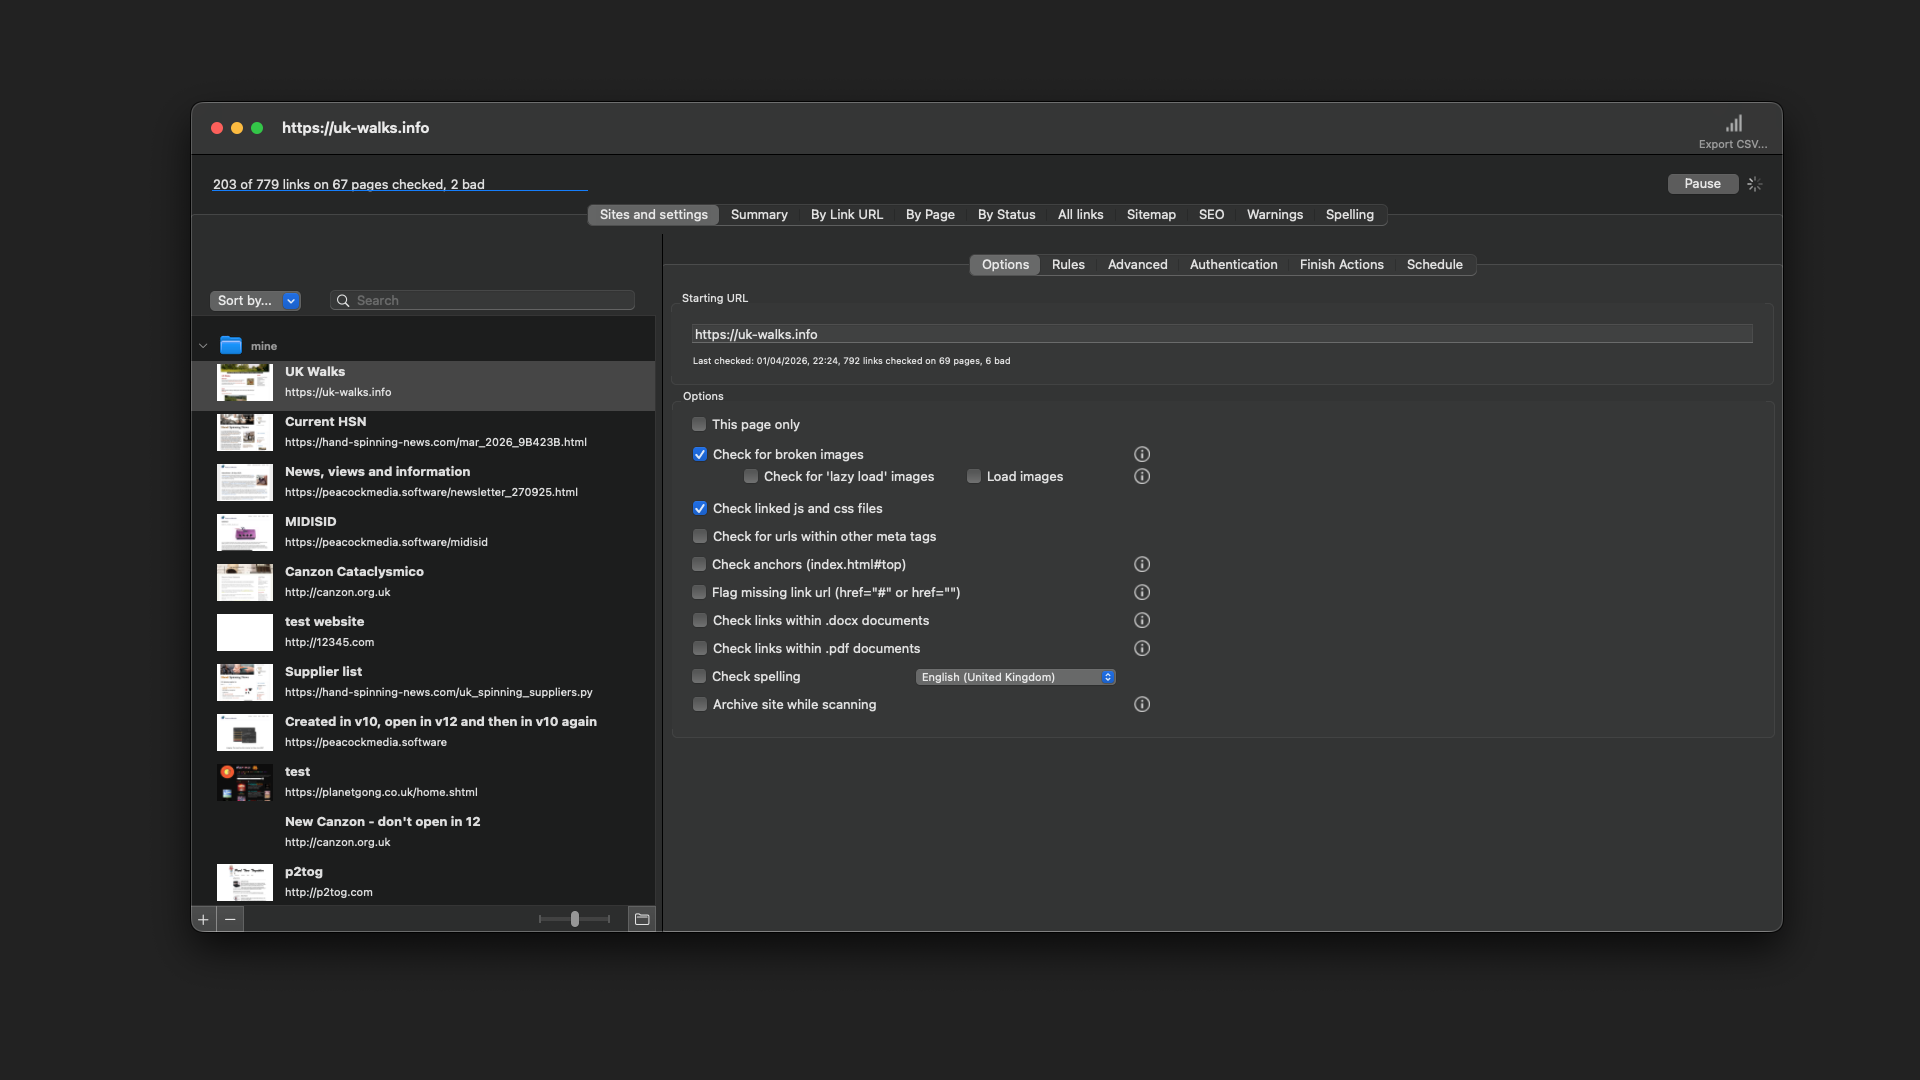The image size is (1920, 1080).
Task: Enable This page only checkbox
Action: pyautogui.click(x=699, y=424)
